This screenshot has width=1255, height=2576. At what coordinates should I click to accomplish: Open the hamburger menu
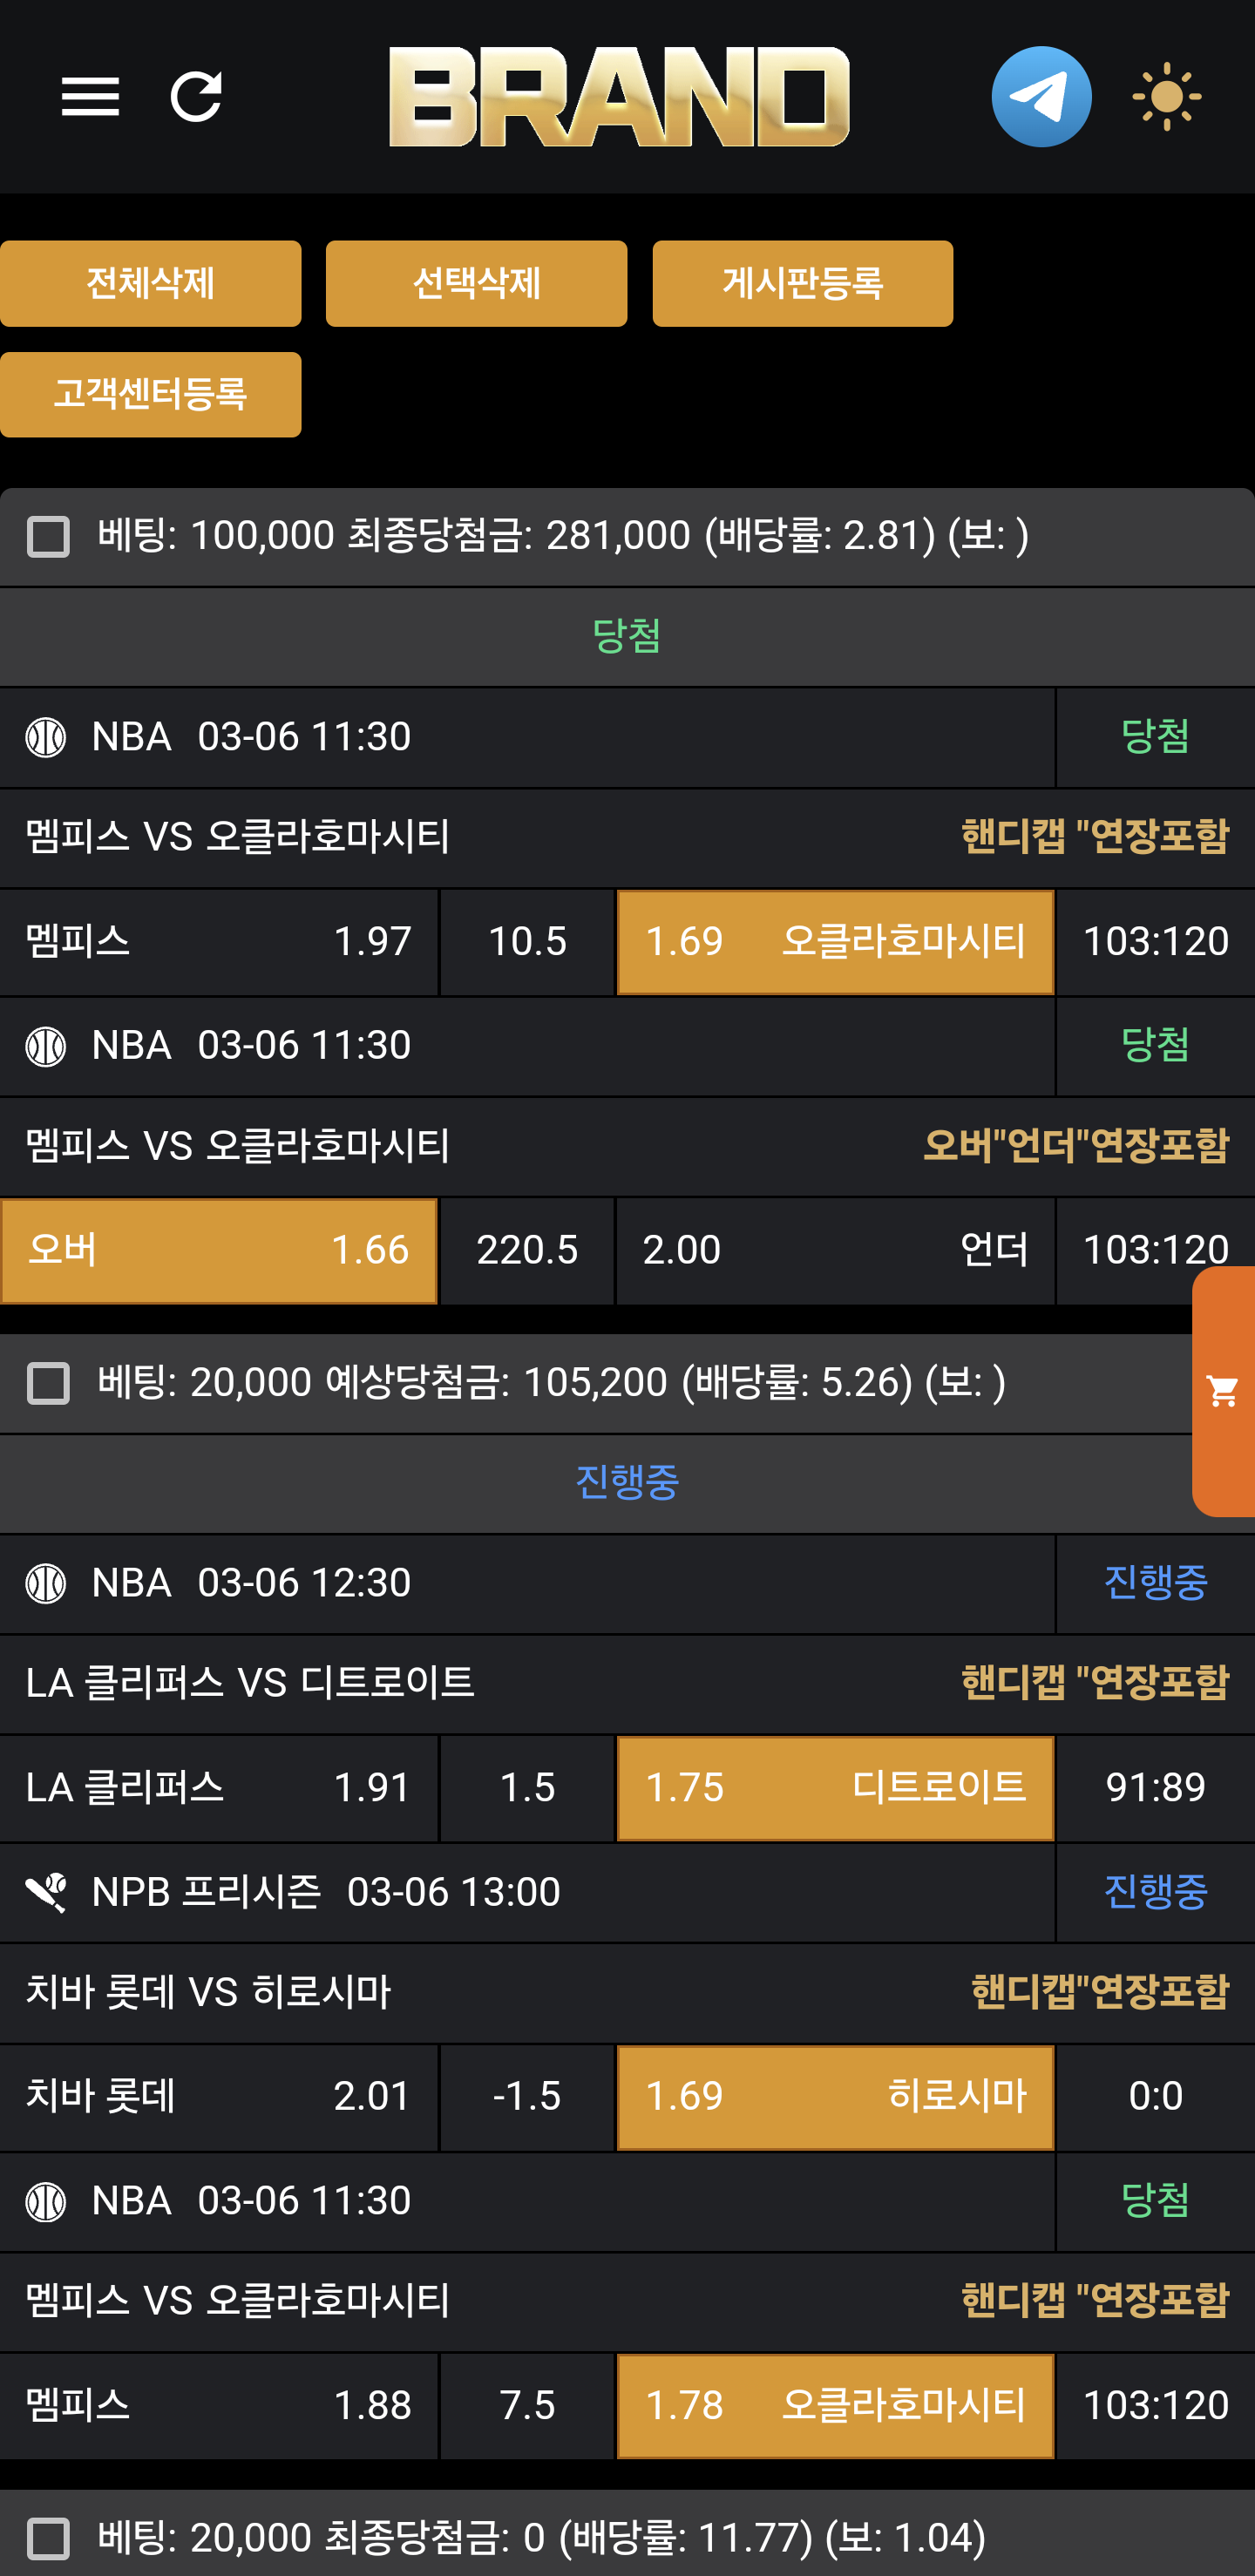(x=90, y=97)
